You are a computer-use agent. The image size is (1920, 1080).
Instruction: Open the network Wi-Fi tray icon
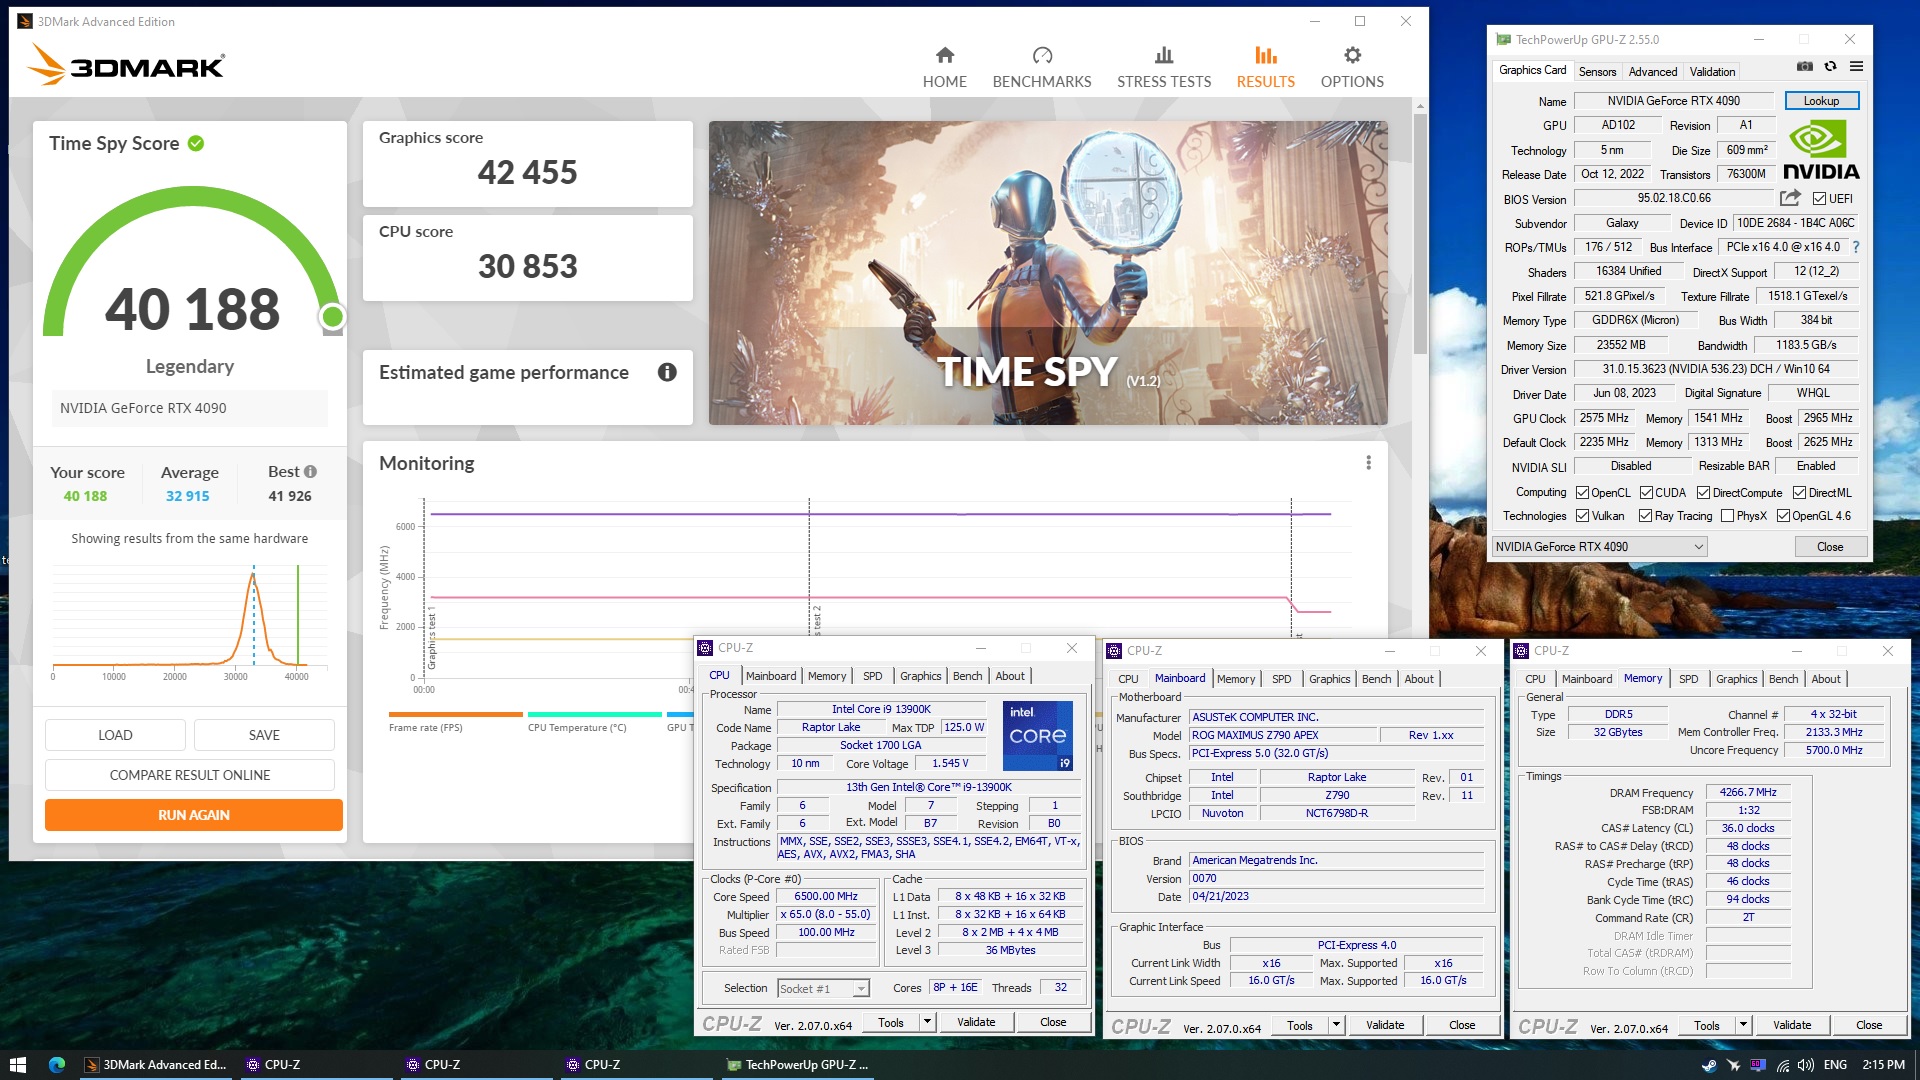pos(1783,1065)
